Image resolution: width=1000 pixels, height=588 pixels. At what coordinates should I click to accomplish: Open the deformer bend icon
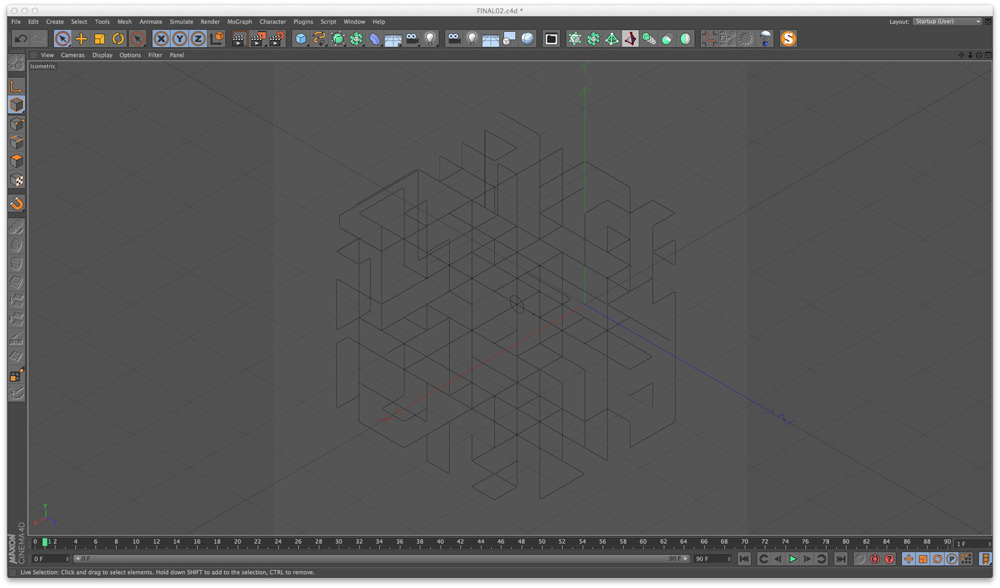coord(374,39)
